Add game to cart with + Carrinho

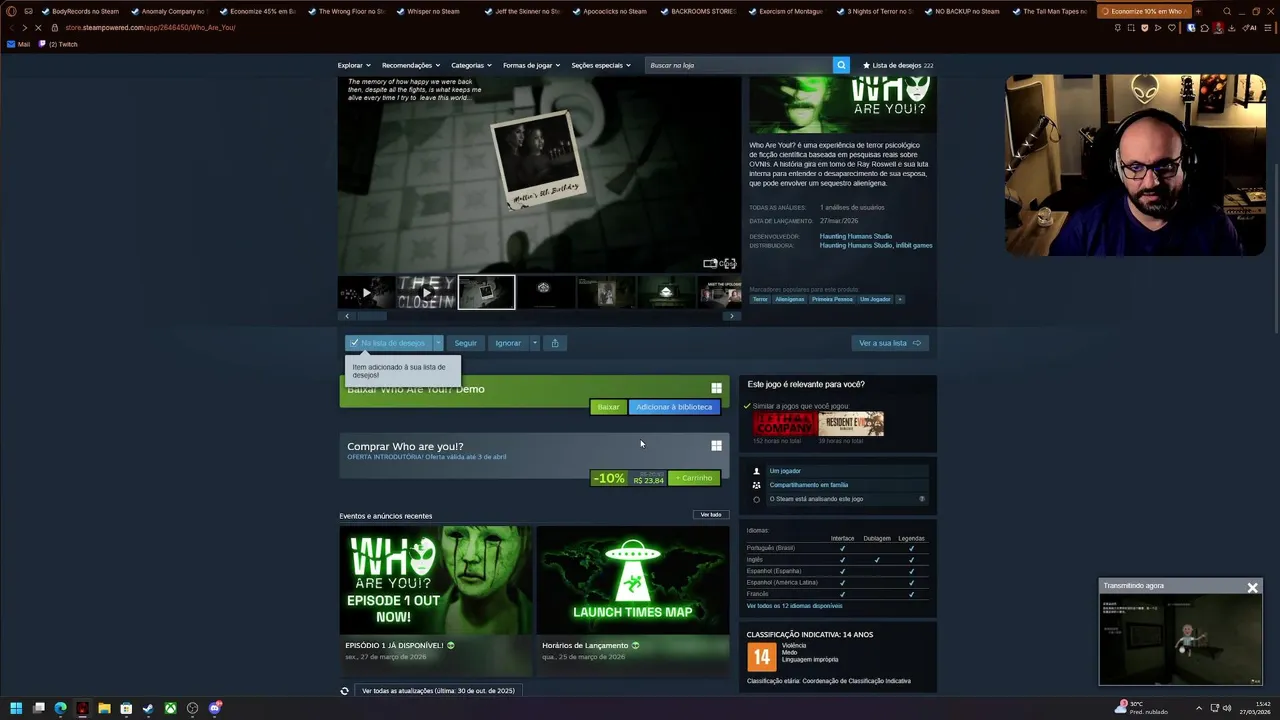pos(694,478)
